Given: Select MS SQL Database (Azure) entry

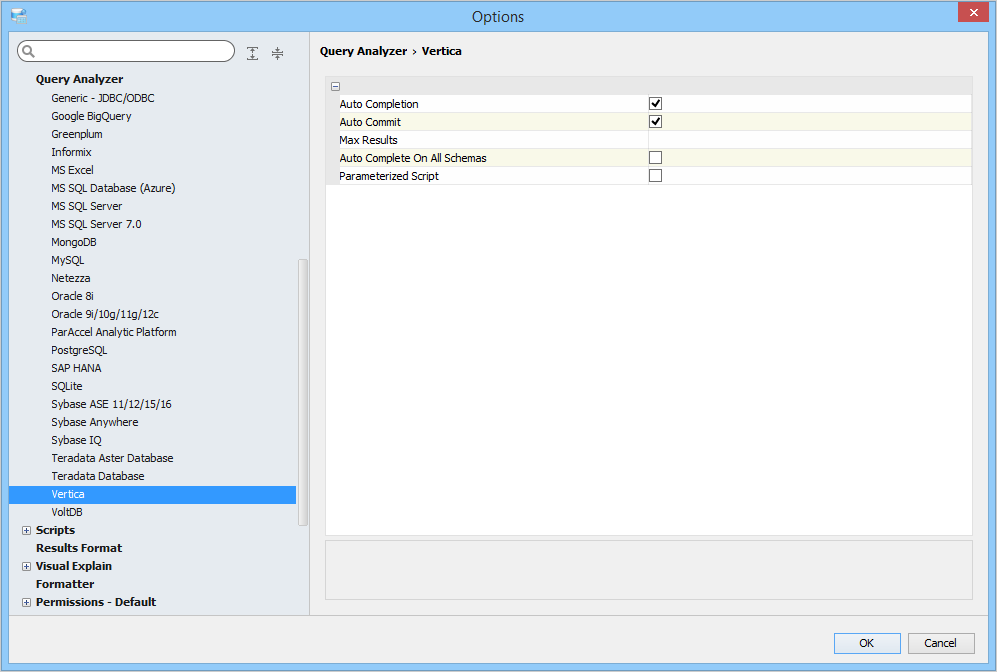Looking at the screenshot, I should pyautogui.click(x=113, y=188).
